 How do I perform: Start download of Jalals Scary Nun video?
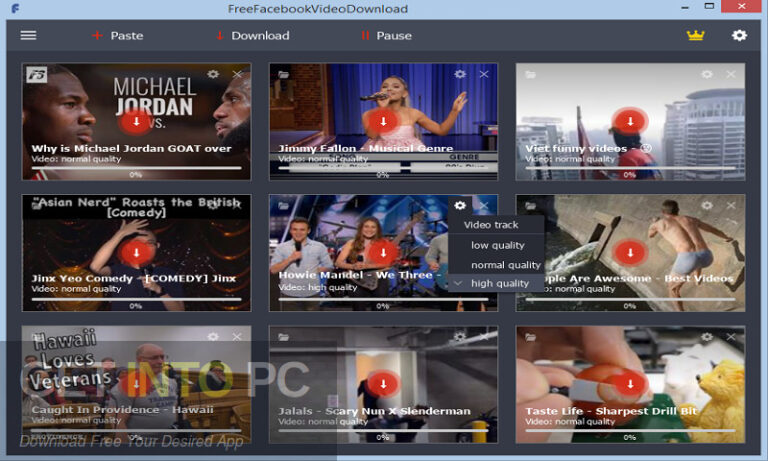(383, 384)
